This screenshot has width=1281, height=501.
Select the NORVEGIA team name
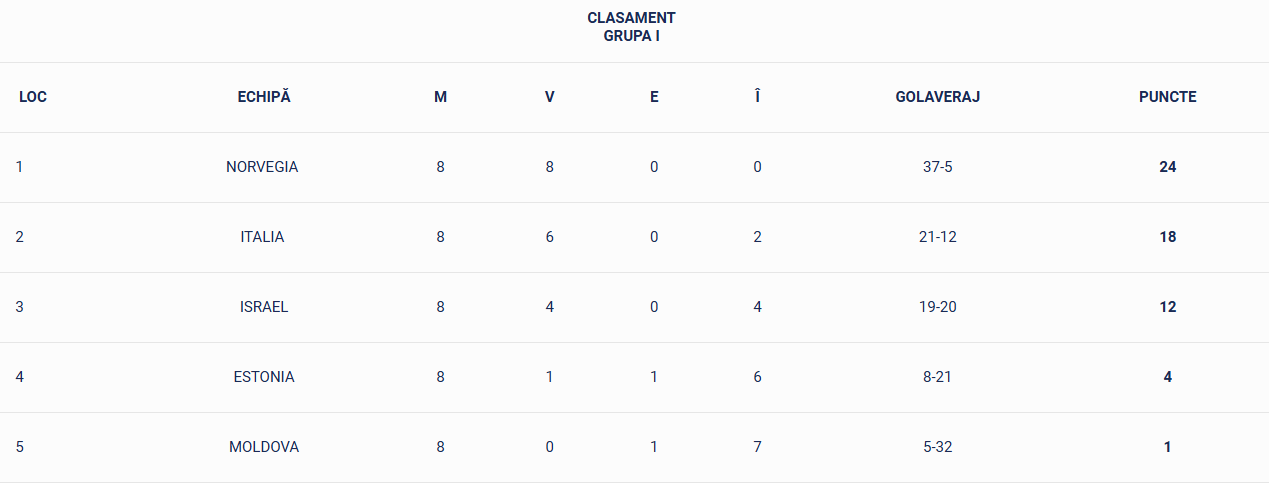coord(262,167)
